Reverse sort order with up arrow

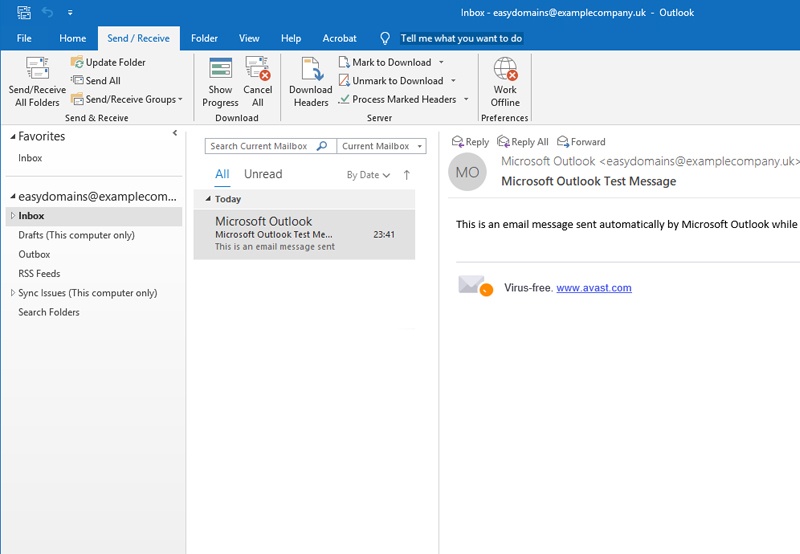(407, 175)
